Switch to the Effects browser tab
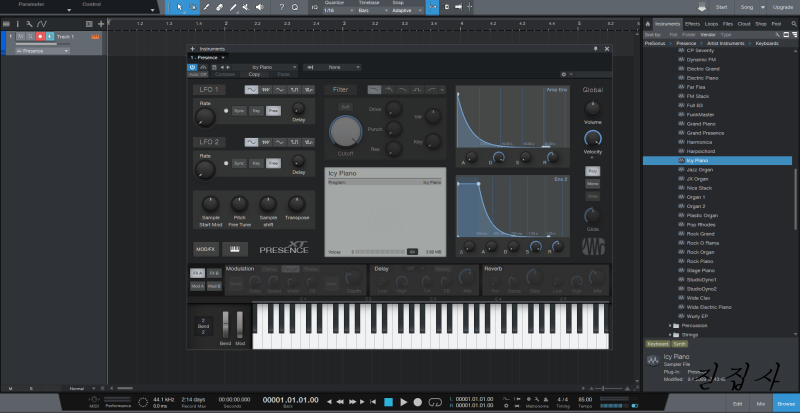The height and width of the screenshot is (413, 800). point(692,24)
